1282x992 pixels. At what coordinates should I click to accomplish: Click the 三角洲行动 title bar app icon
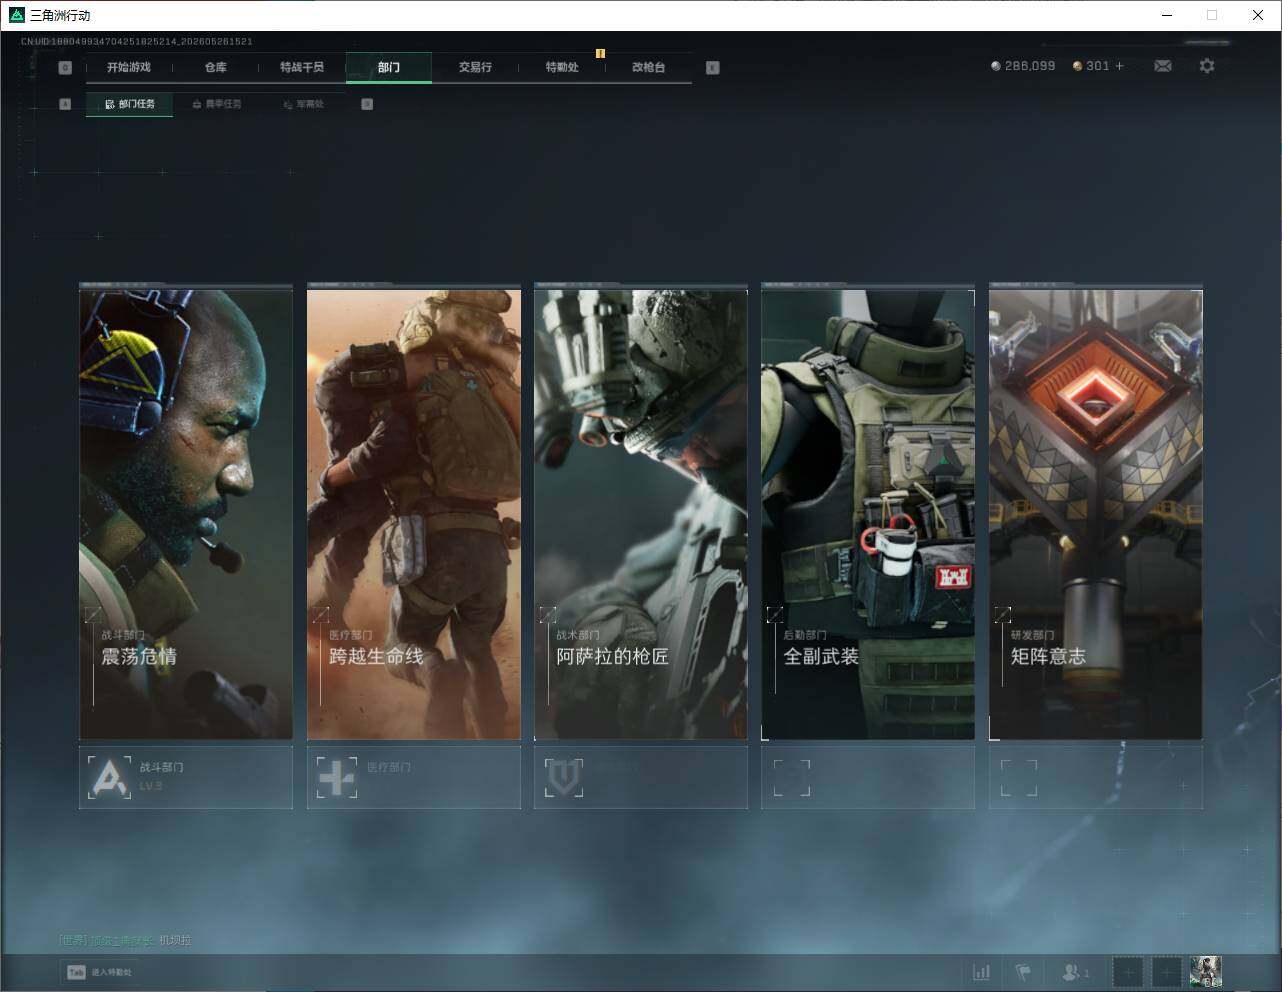point(16,15)
